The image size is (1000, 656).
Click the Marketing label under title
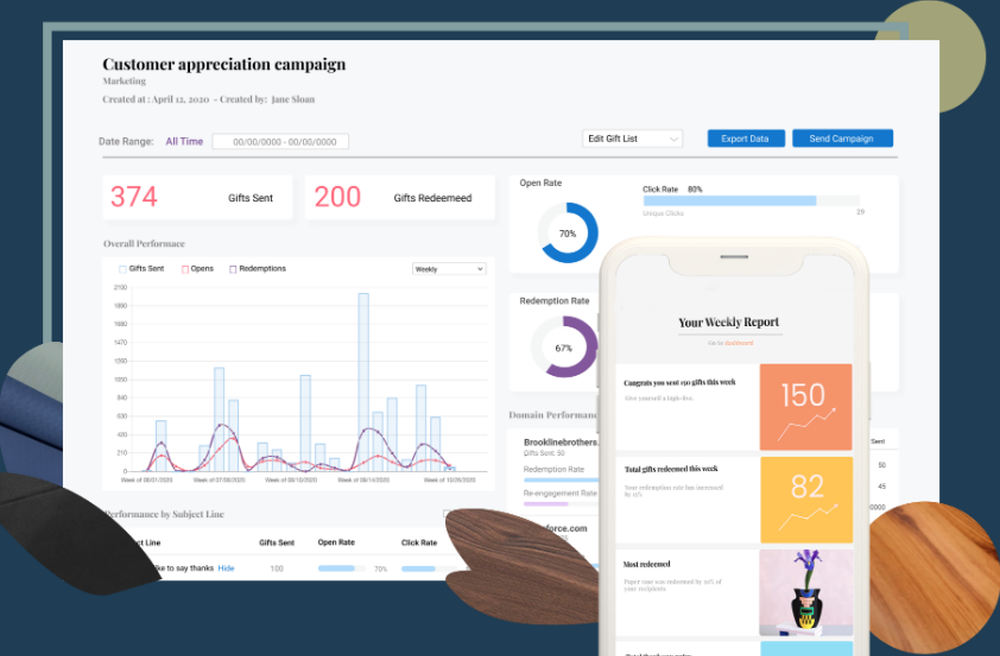[x=124, y=81]
